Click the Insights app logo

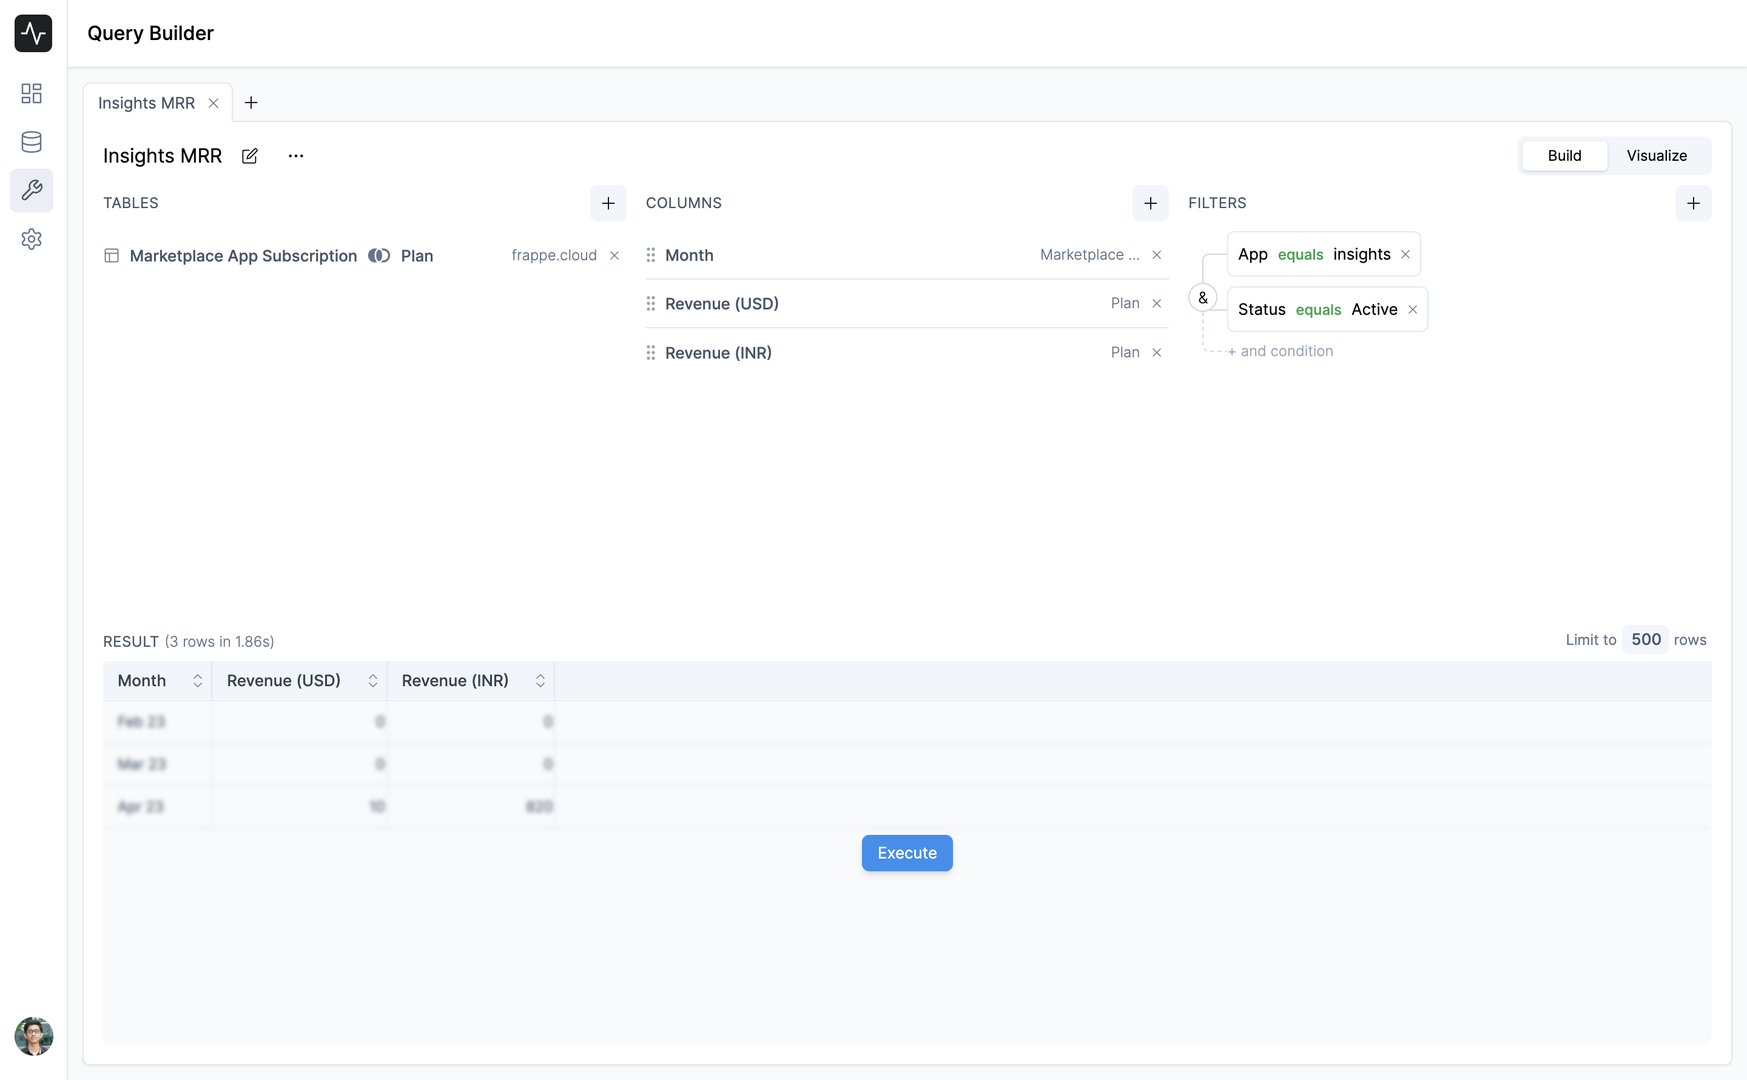click(33, 33)
